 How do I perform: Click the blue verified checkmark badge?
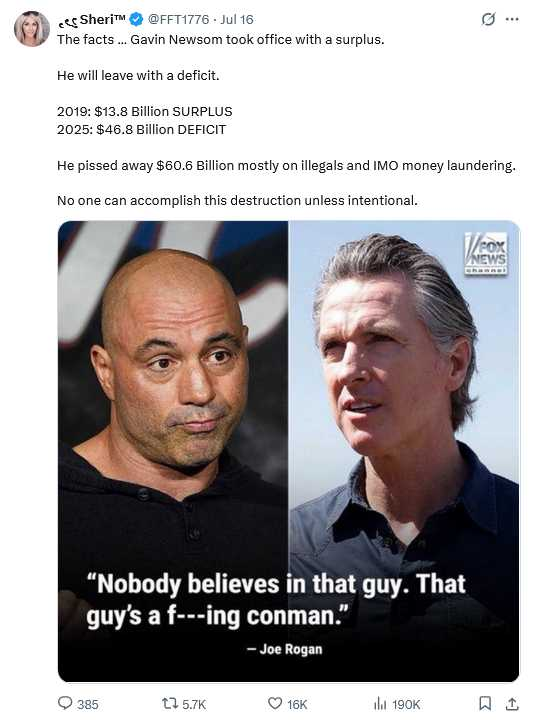pyautogui.click(x=136, y=19)
